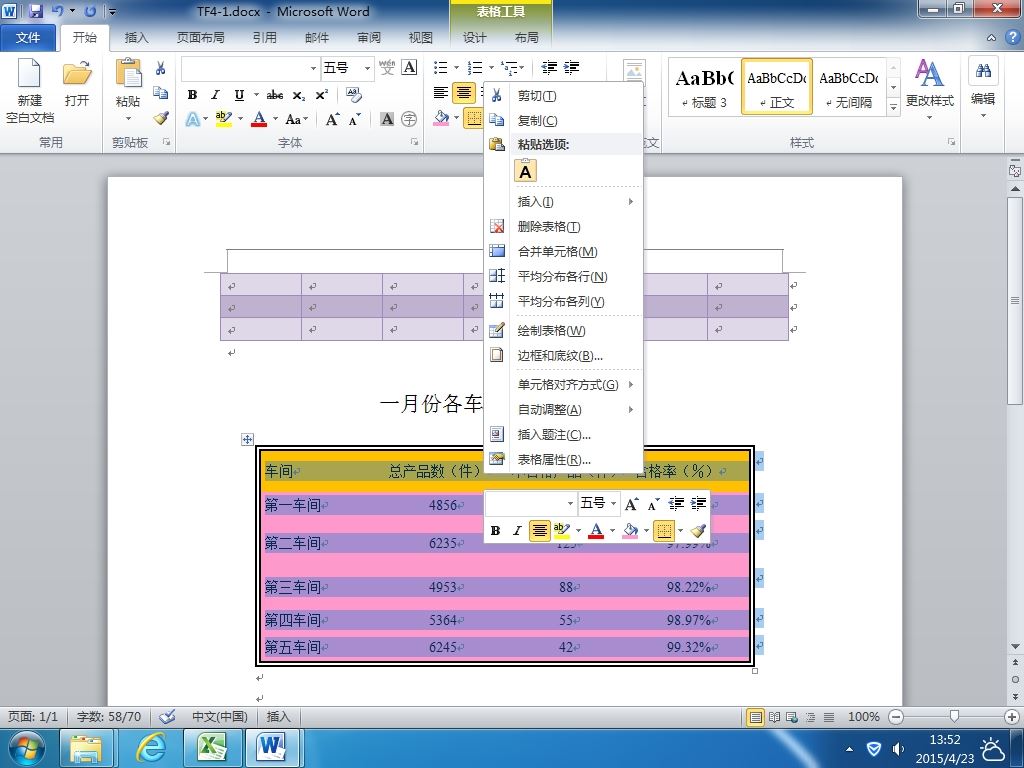Switch to the 页面布局 ribbon tab
This screenshot has height=768, width=1024.
(200, 38)
